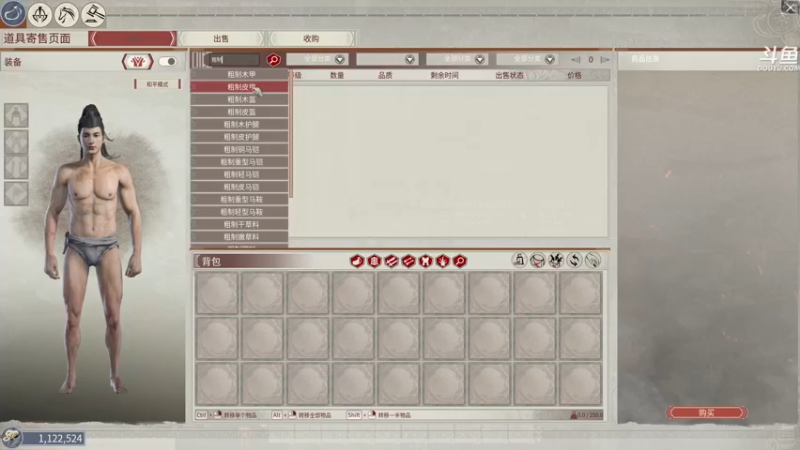Close the trading window with X
800x450 pixels.
coord(790,7)
